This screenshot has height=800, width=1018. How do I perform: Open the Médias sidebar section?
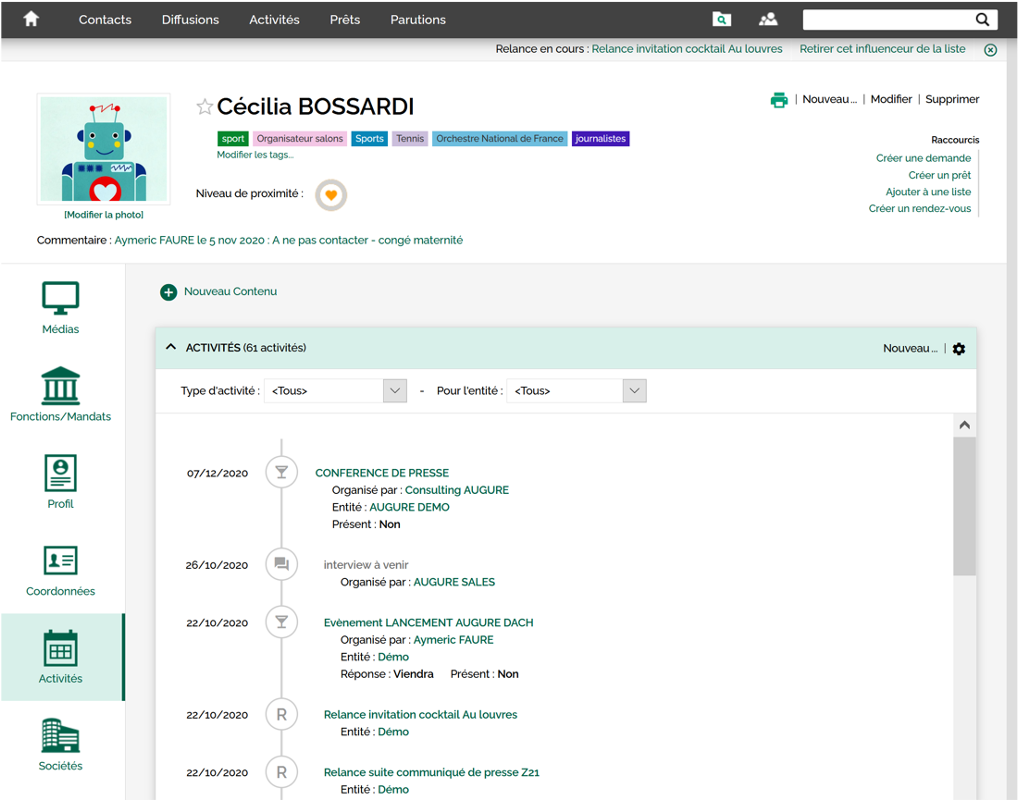tap(61, 307)
